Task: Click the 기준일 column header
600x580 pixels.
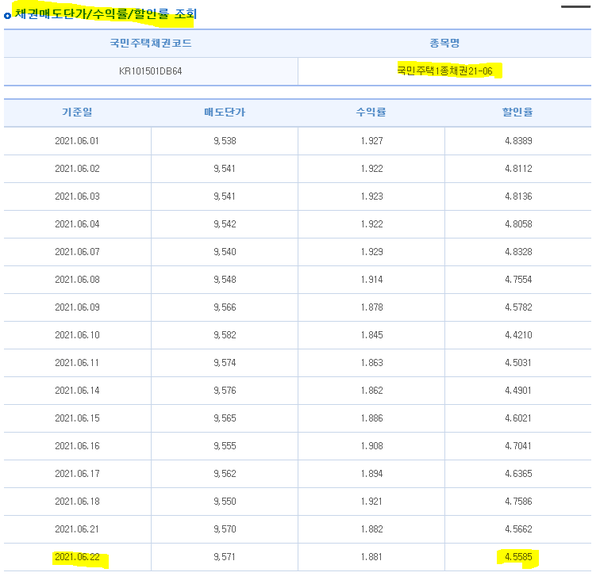Action: pyautogui.click(x=77, y=112)
